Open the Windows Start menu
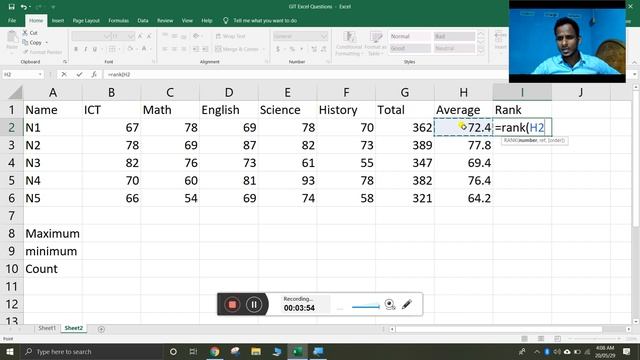This screenshot has height=360, width=640. [9, 351]
